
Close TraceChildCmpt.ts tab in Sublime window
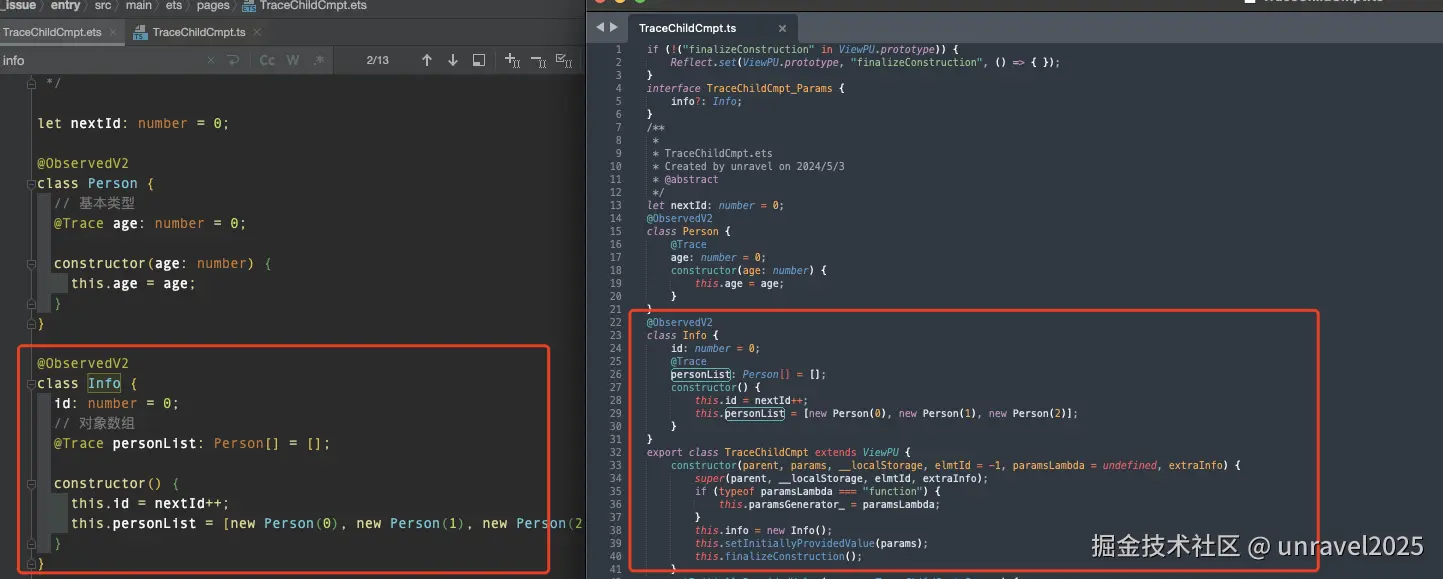pyautogui.click(x=782, y=29)
